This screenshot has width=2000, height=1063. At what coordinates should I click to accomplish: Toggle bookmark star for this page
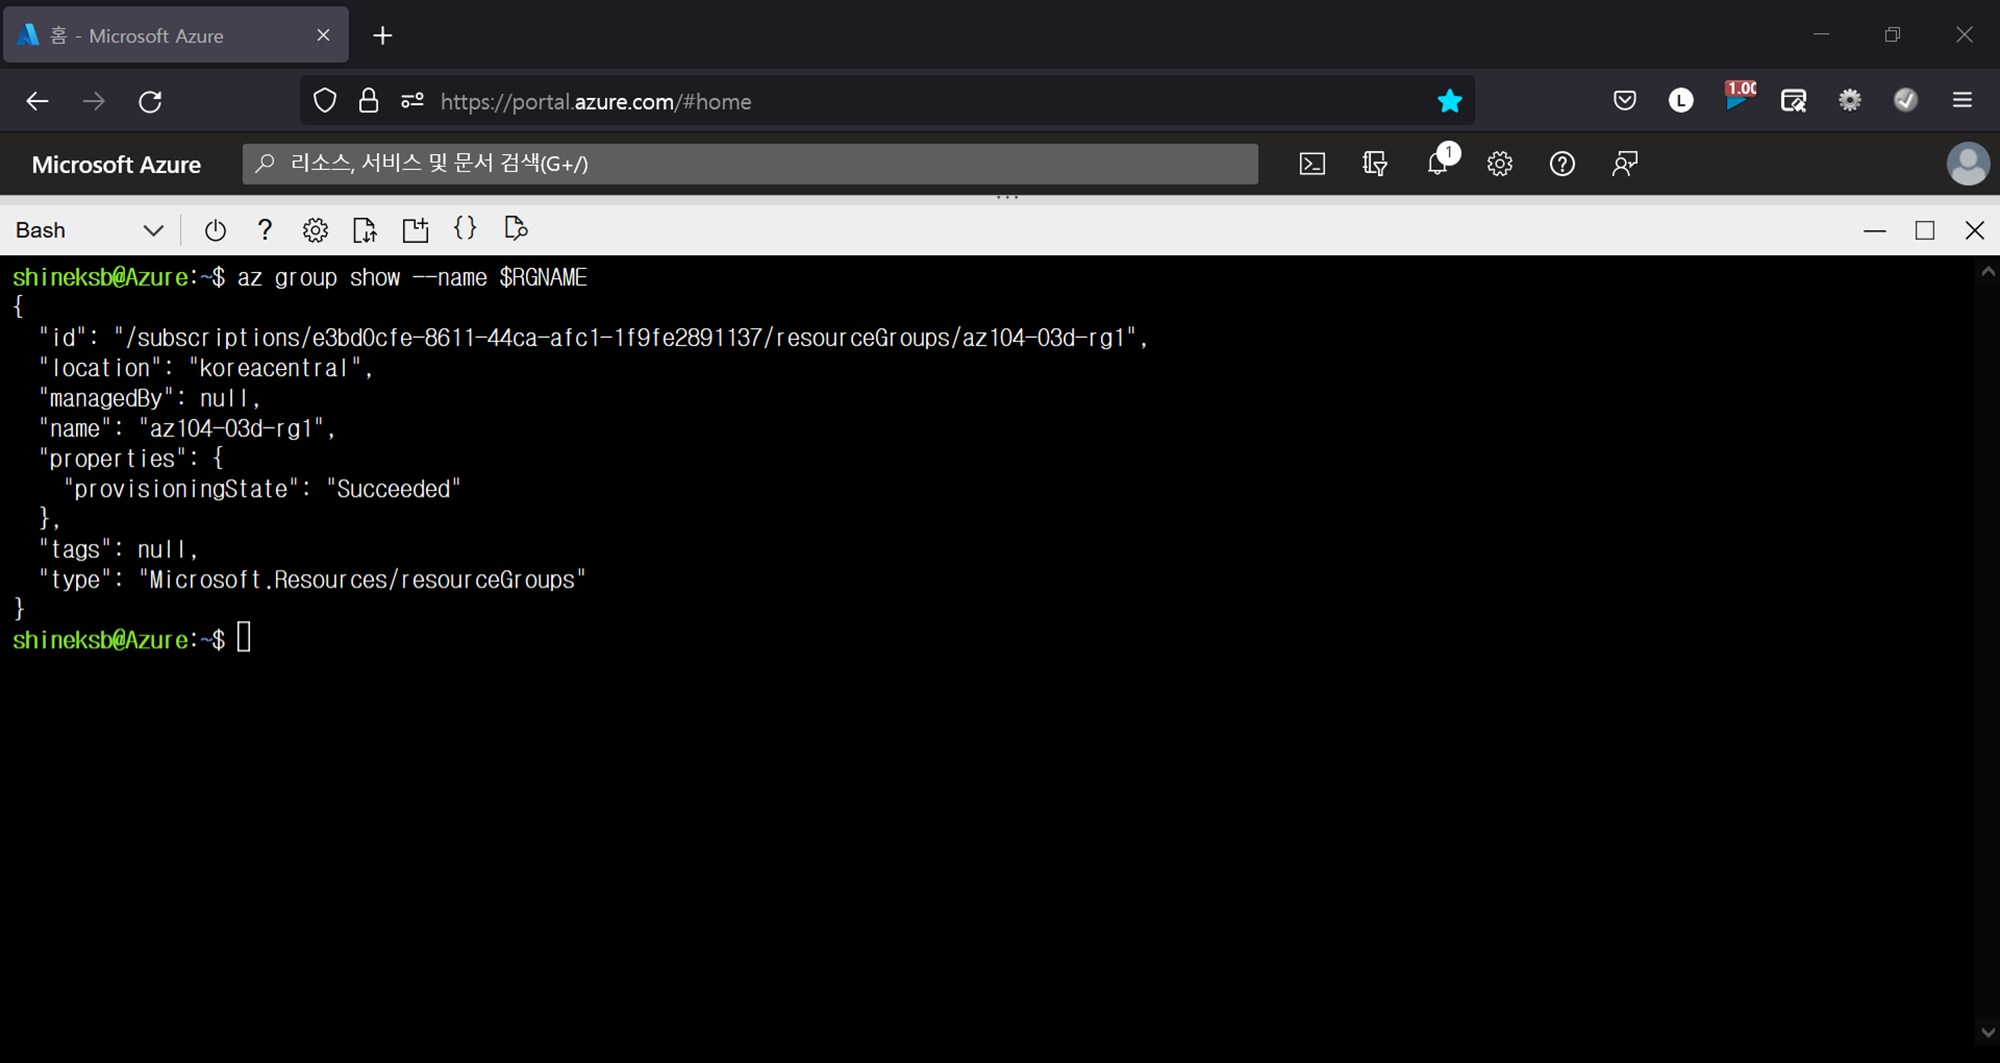tap(1449, 101)
